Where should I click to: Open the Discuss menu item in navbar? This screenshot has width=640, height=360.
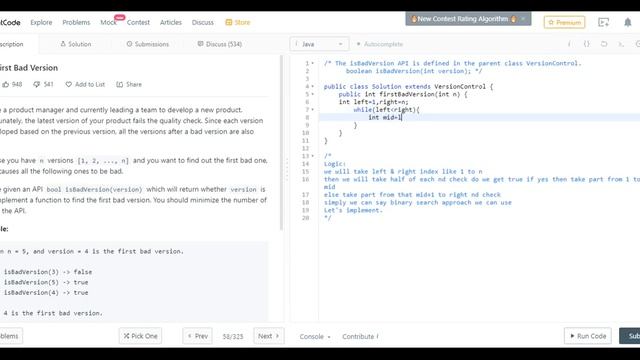(203, 22)
